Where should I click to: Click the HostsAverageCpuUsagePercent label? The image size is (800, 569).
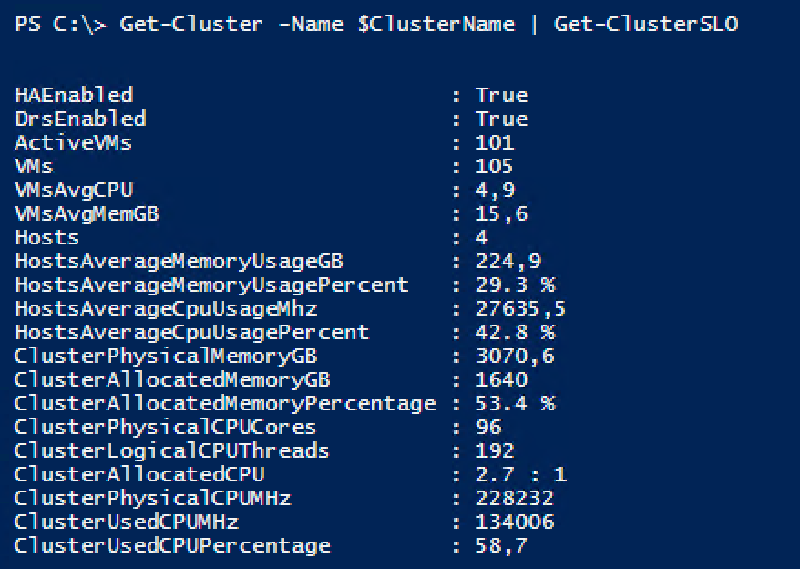click(192, 332)
